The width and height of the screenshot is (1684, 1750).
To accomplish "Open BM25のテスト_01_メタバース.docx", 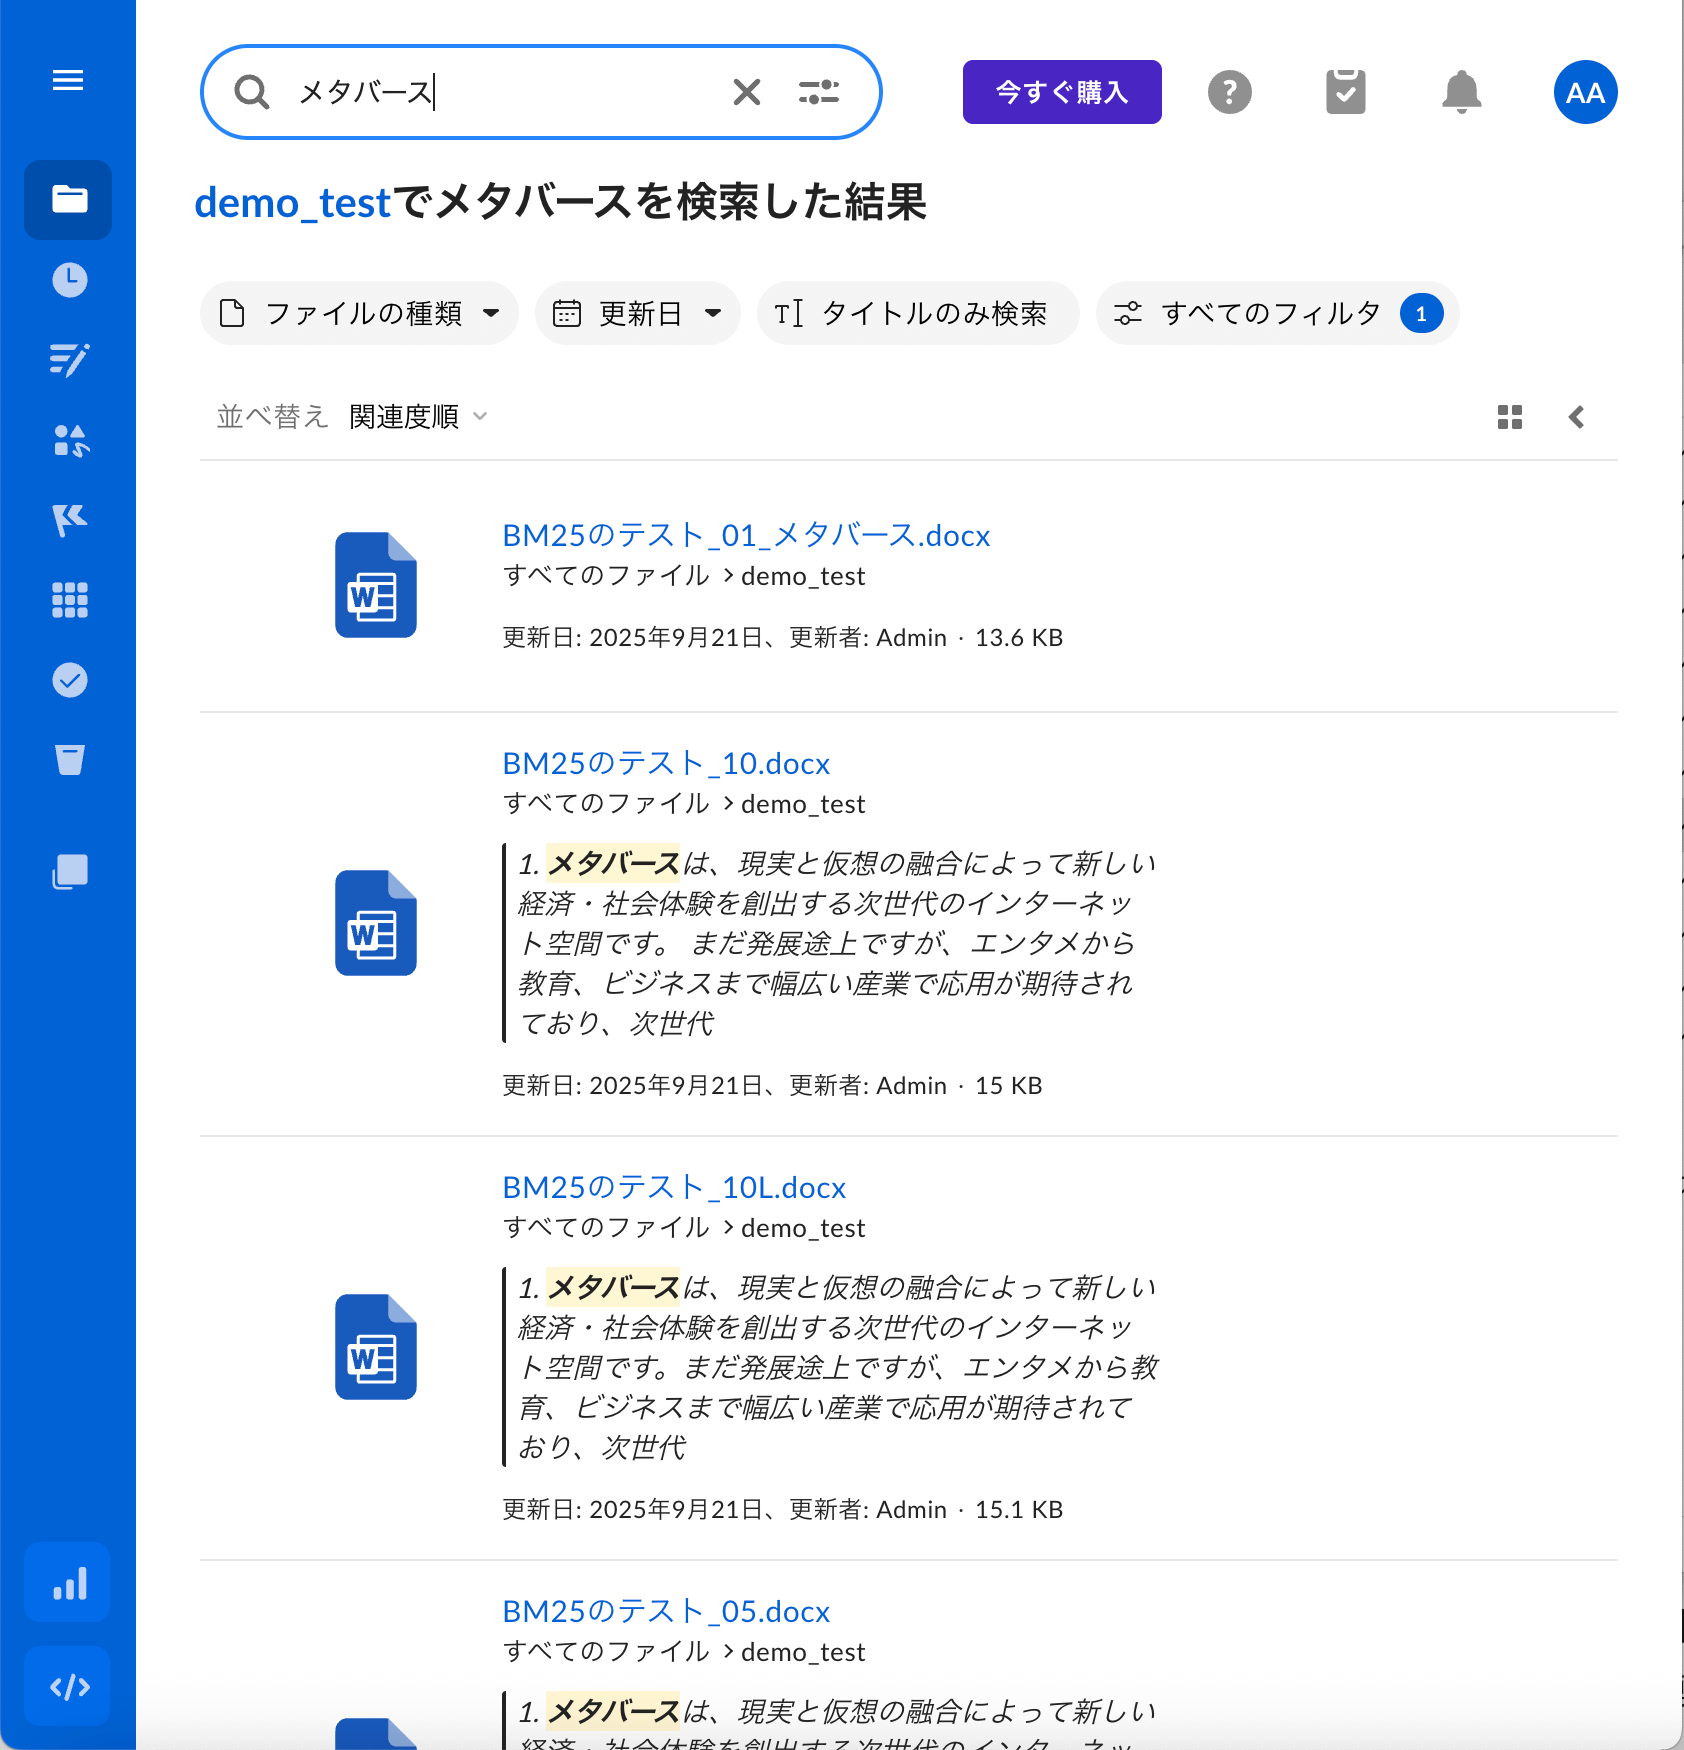I will click(745, 536).
